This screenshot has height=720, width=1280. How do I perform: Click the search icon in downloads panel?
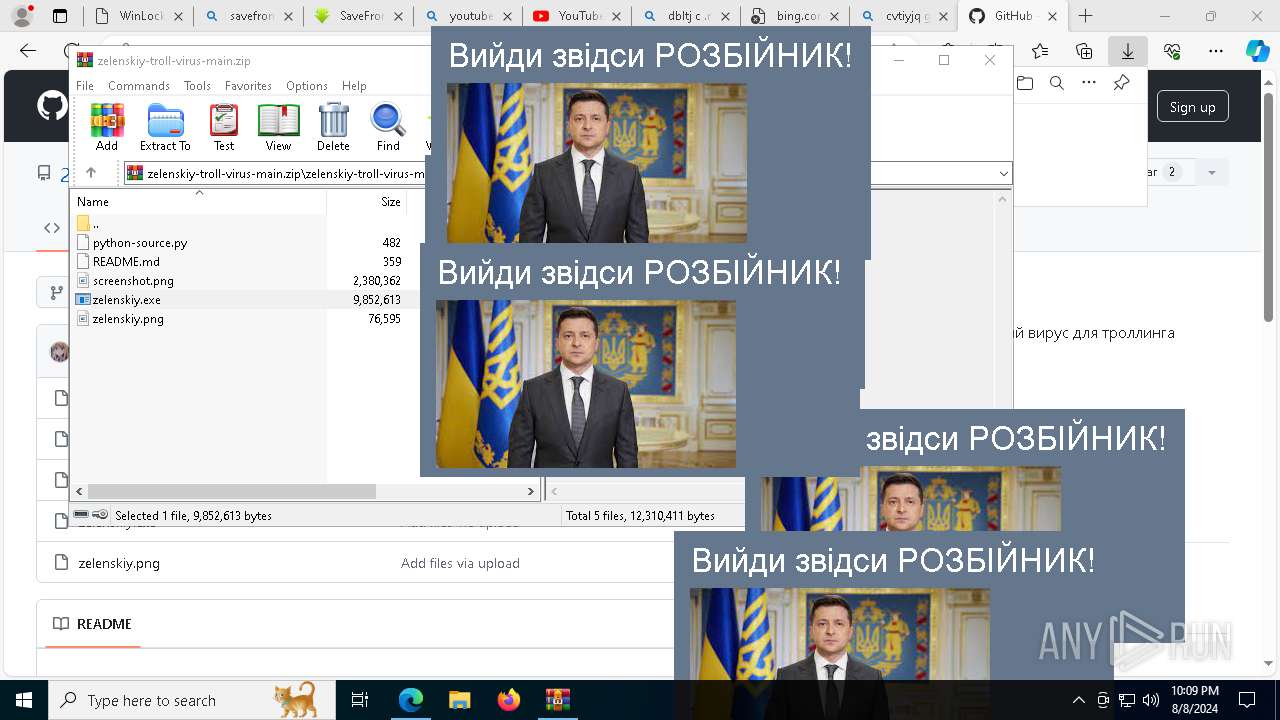tap(1056, 83)
